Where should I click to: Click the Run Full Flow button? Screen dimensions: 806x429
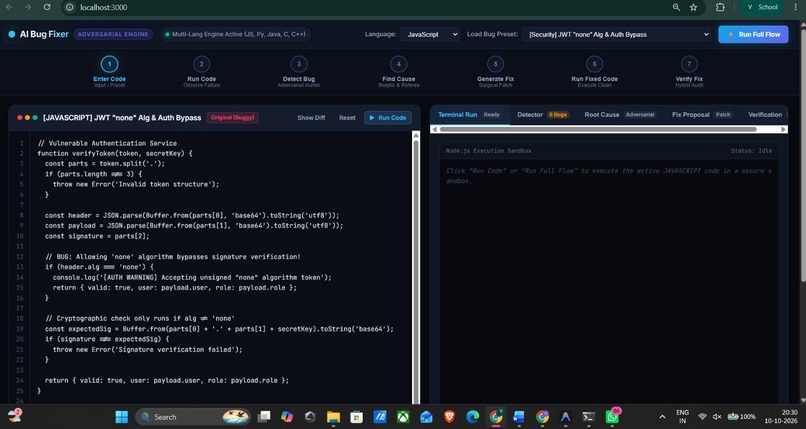pos(753,34)
